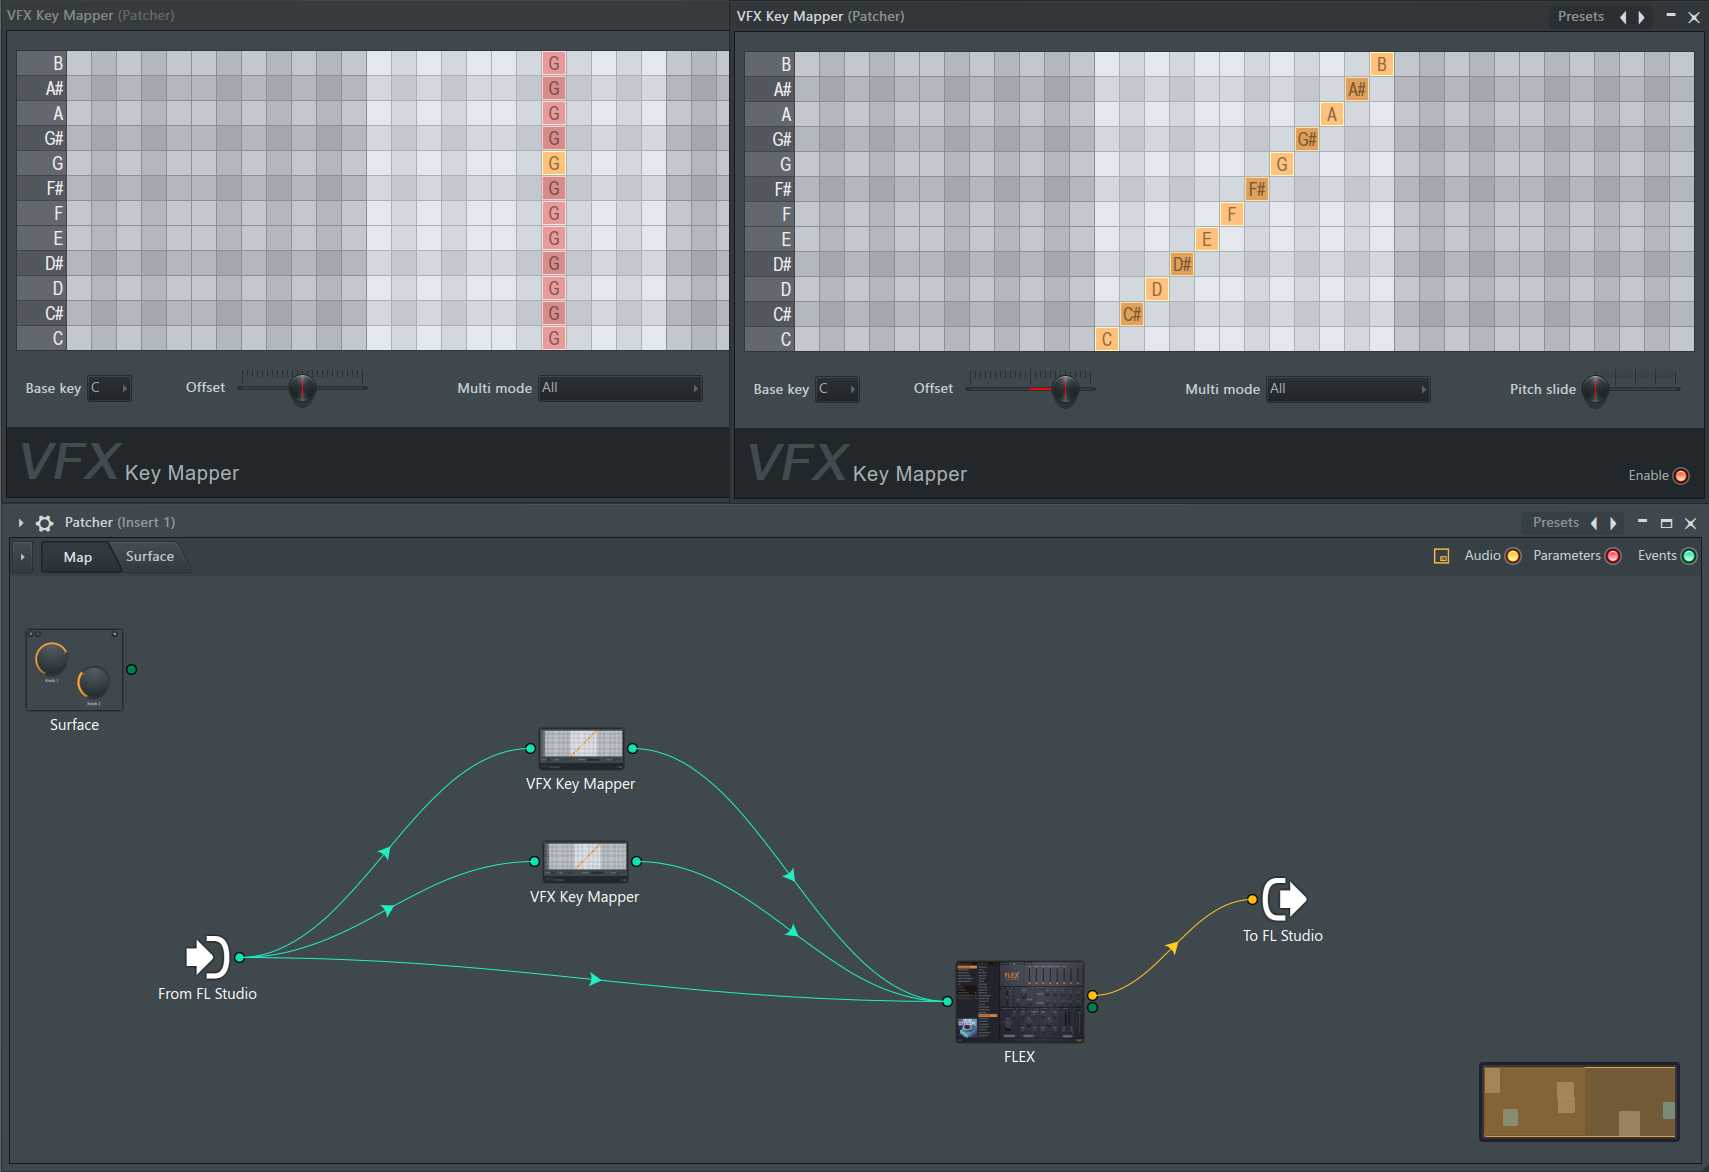The image size is (1709, 1172).
Task: Open Presets menu in Patcher window
Action: tap(1555, 522)
